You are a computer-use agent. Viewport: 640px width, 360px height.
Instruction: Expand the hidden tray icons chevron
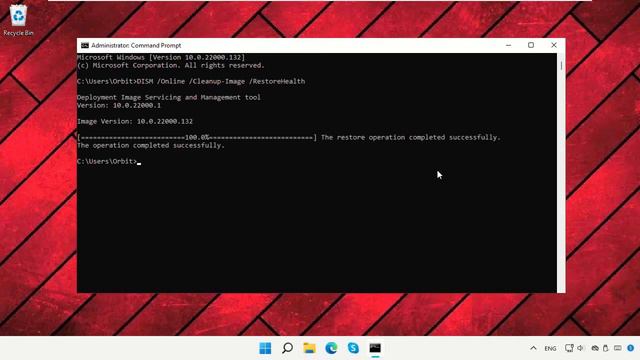[x=533, y=348]
